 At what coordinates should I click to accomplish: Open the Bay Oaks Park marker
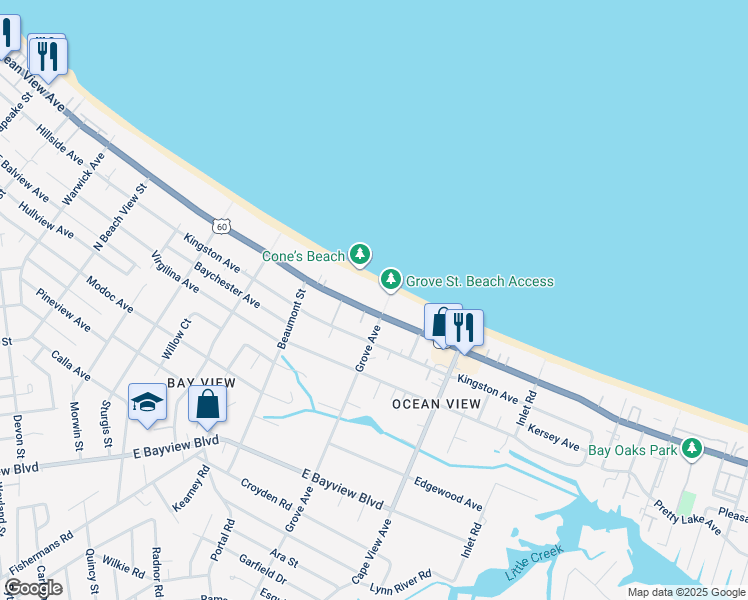pos(692,449)
